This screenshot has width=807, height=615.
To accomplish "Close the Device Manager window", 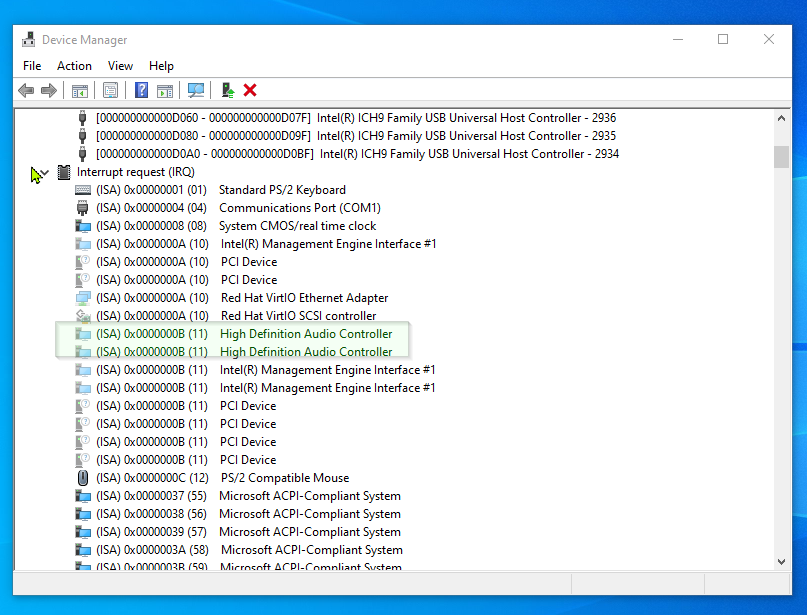I will click(769, 40).
